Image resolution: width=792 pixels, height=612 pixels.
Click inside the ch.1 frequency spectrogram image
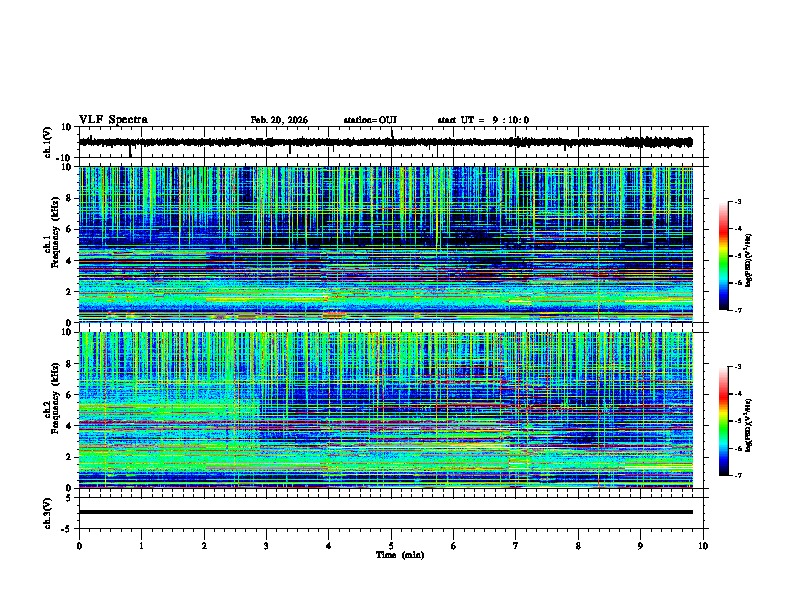(385, 244)
